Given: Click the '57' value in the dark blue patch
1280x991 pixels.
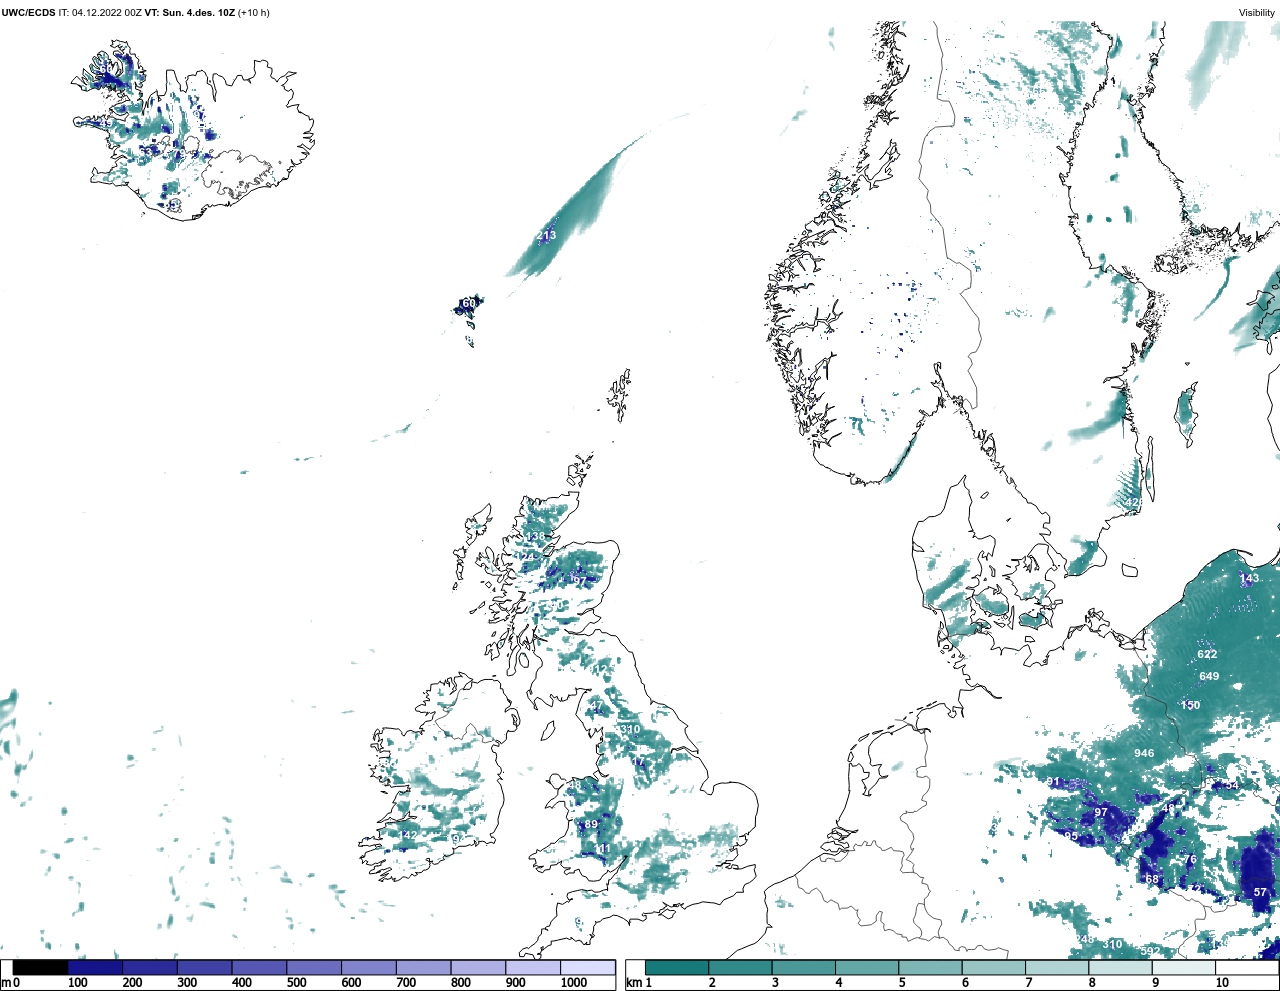Looking at the screenshot, I should click(1259, 892).
